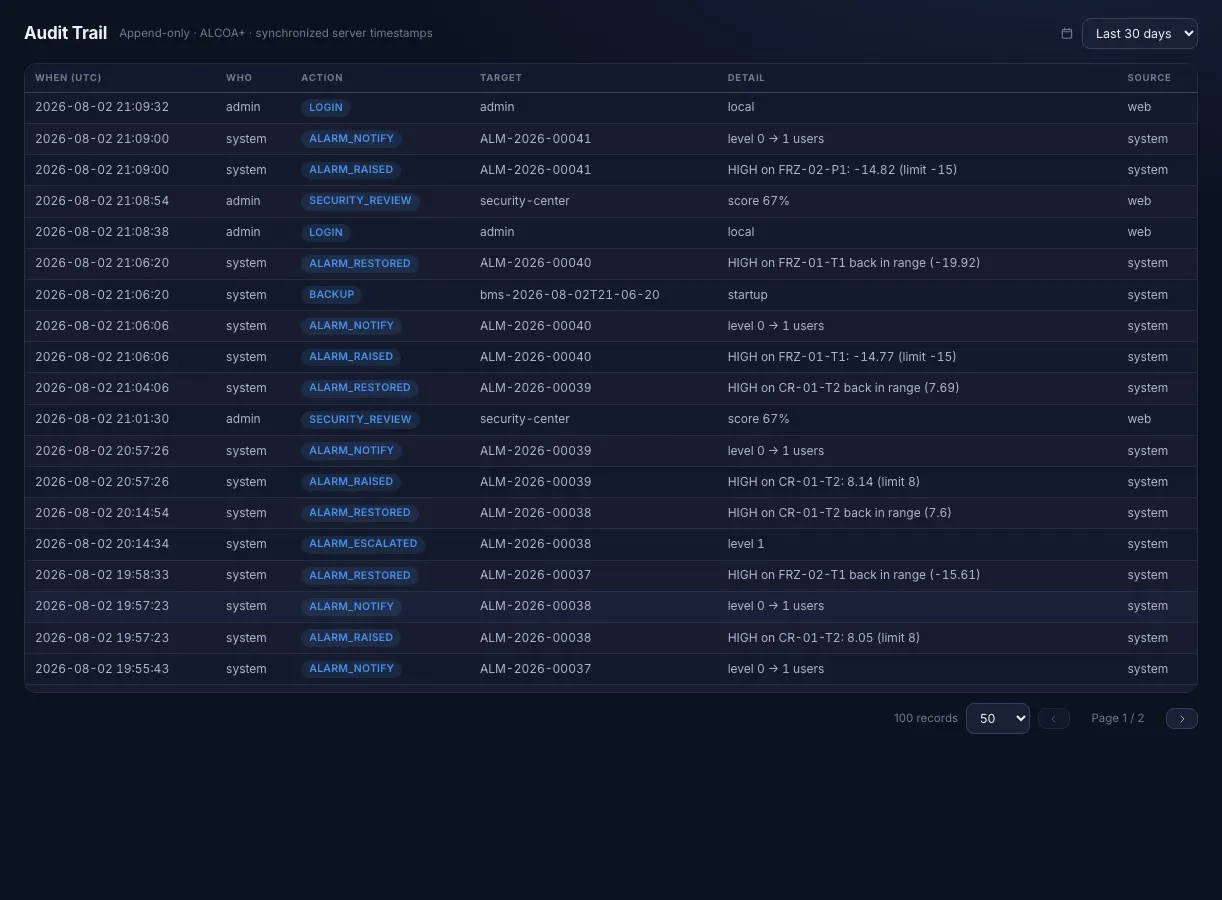Click the BACKUP action badge
Viewport: 1222px width, 900px height.
click(332, 295)
